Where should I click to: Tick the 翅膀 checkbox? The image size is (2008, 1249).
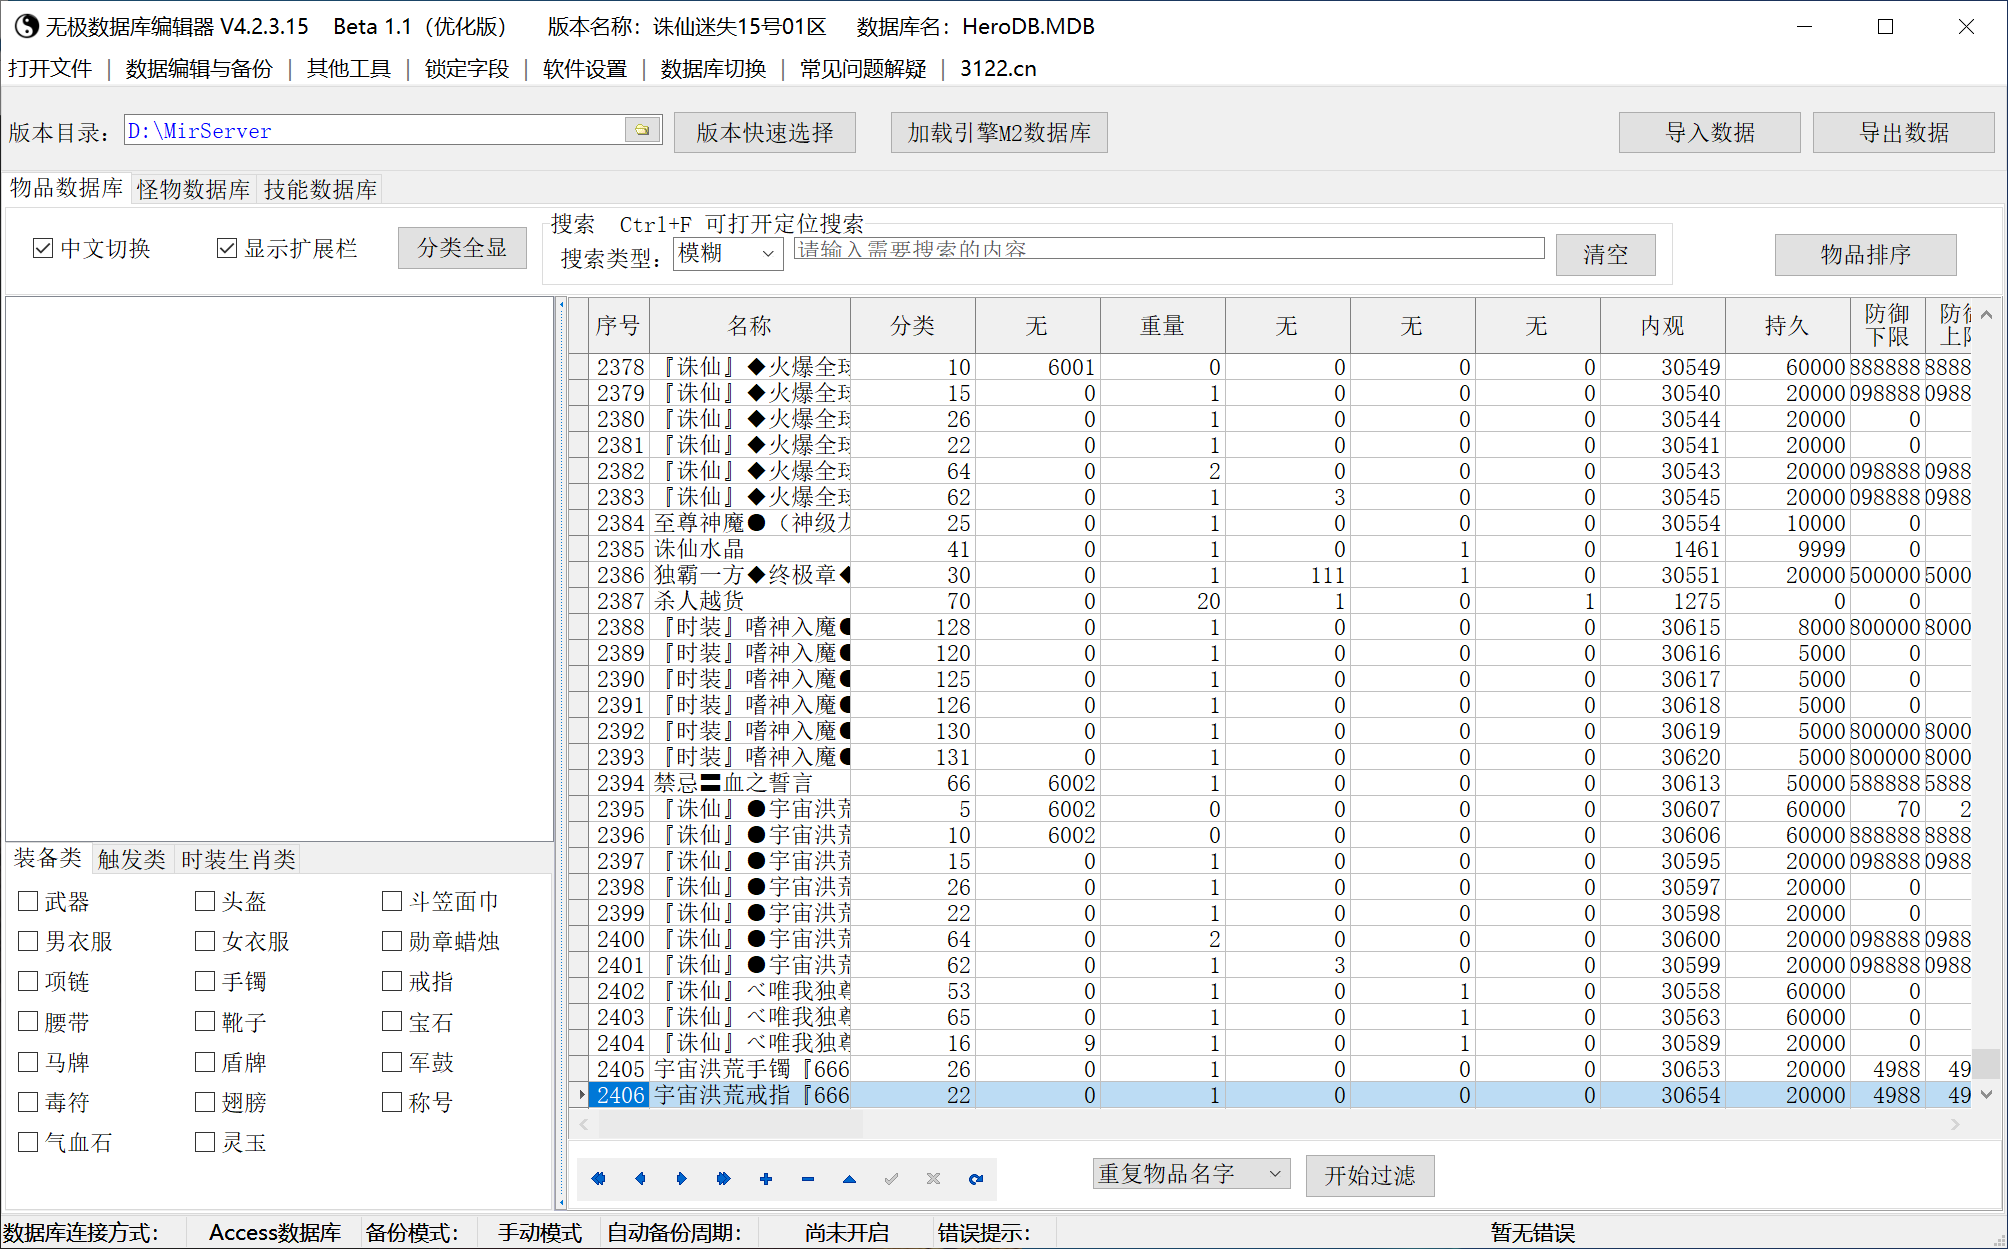pyautogui.click(x=205, y=1102)
